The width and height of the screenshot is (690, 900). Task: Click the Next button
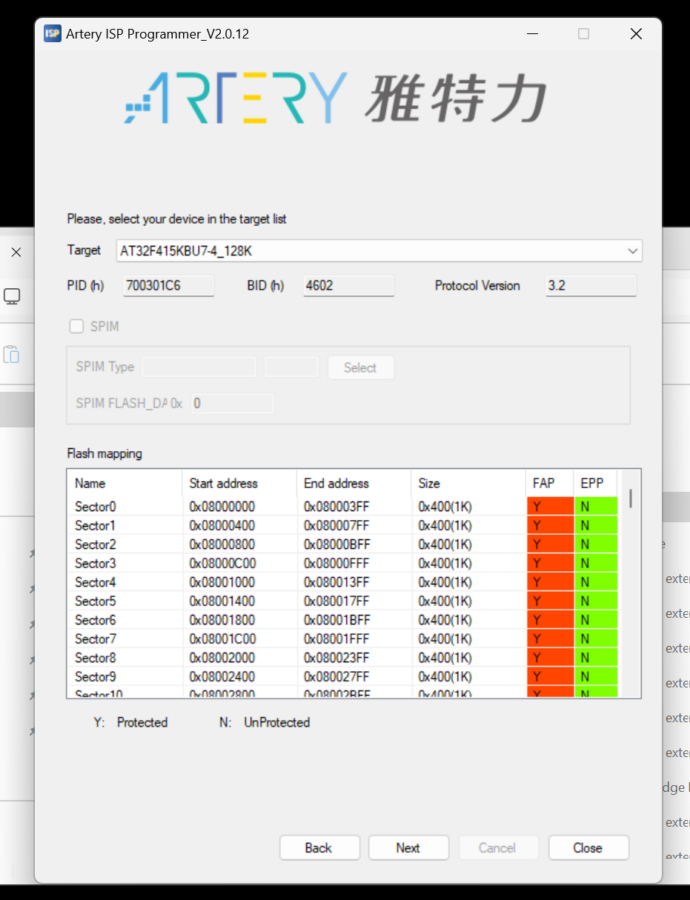point(408,848)
